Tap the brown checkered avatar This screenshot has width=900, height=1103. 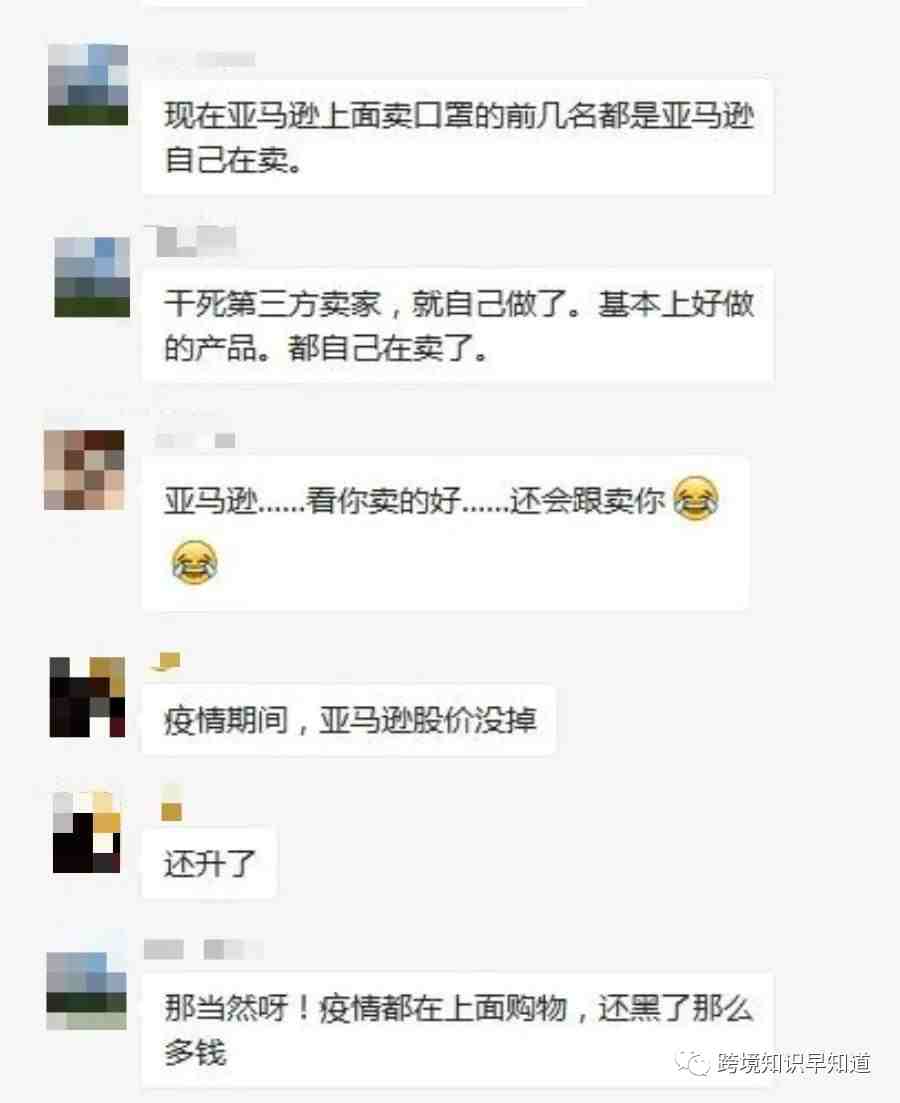point(84,470)
